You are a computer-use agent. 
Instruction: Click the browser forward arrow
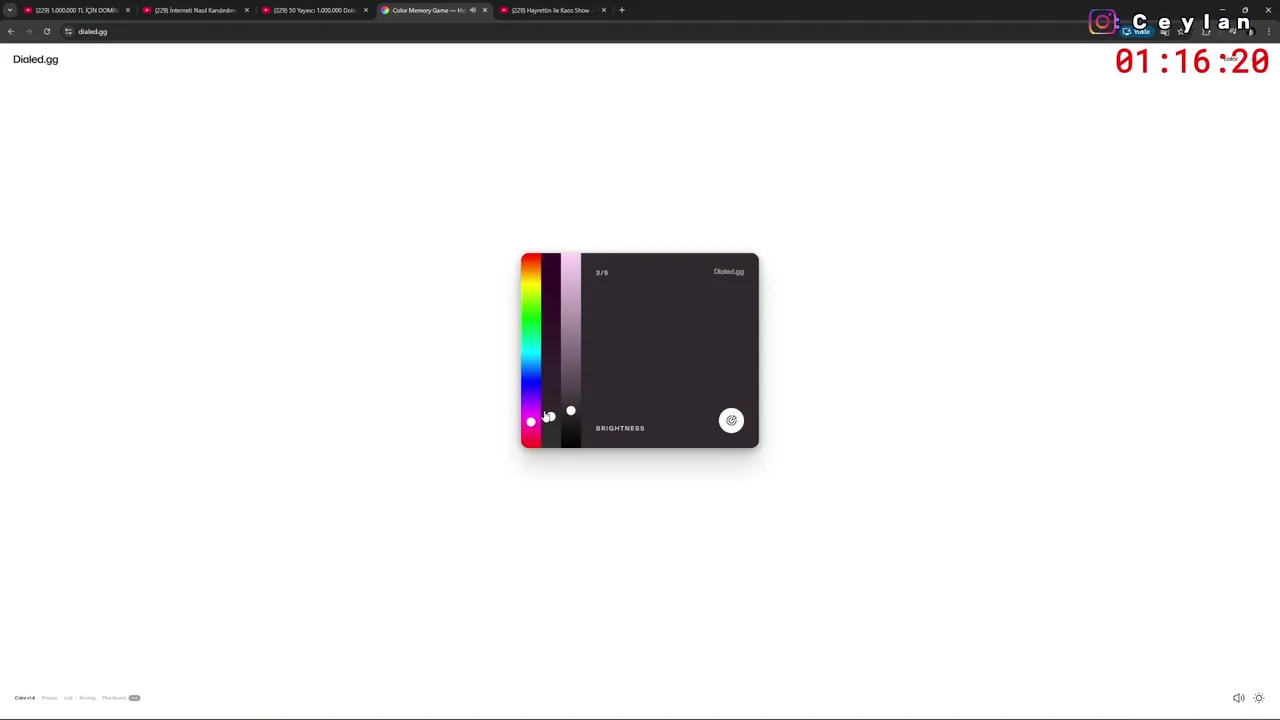[29, 31]
